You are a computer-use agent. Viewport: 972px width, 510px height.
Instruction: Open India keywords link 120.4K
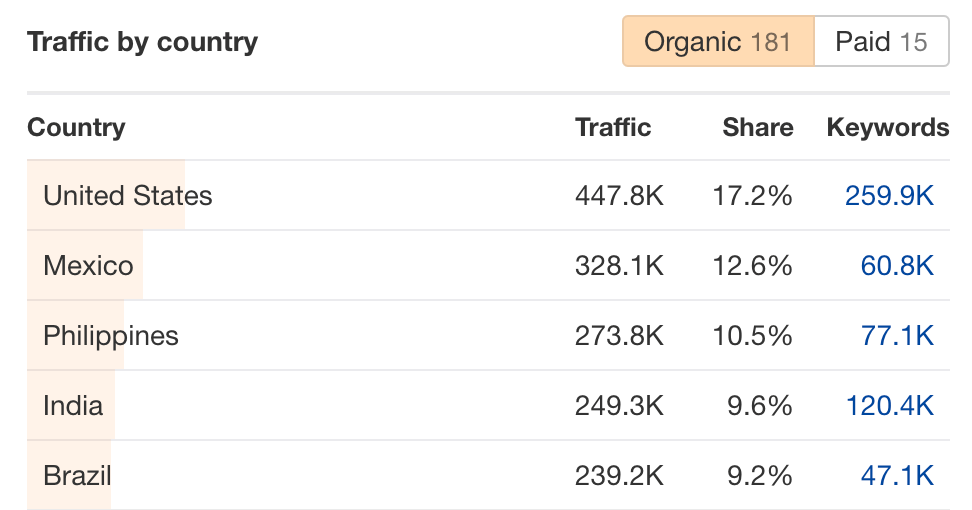coord(889,405)
